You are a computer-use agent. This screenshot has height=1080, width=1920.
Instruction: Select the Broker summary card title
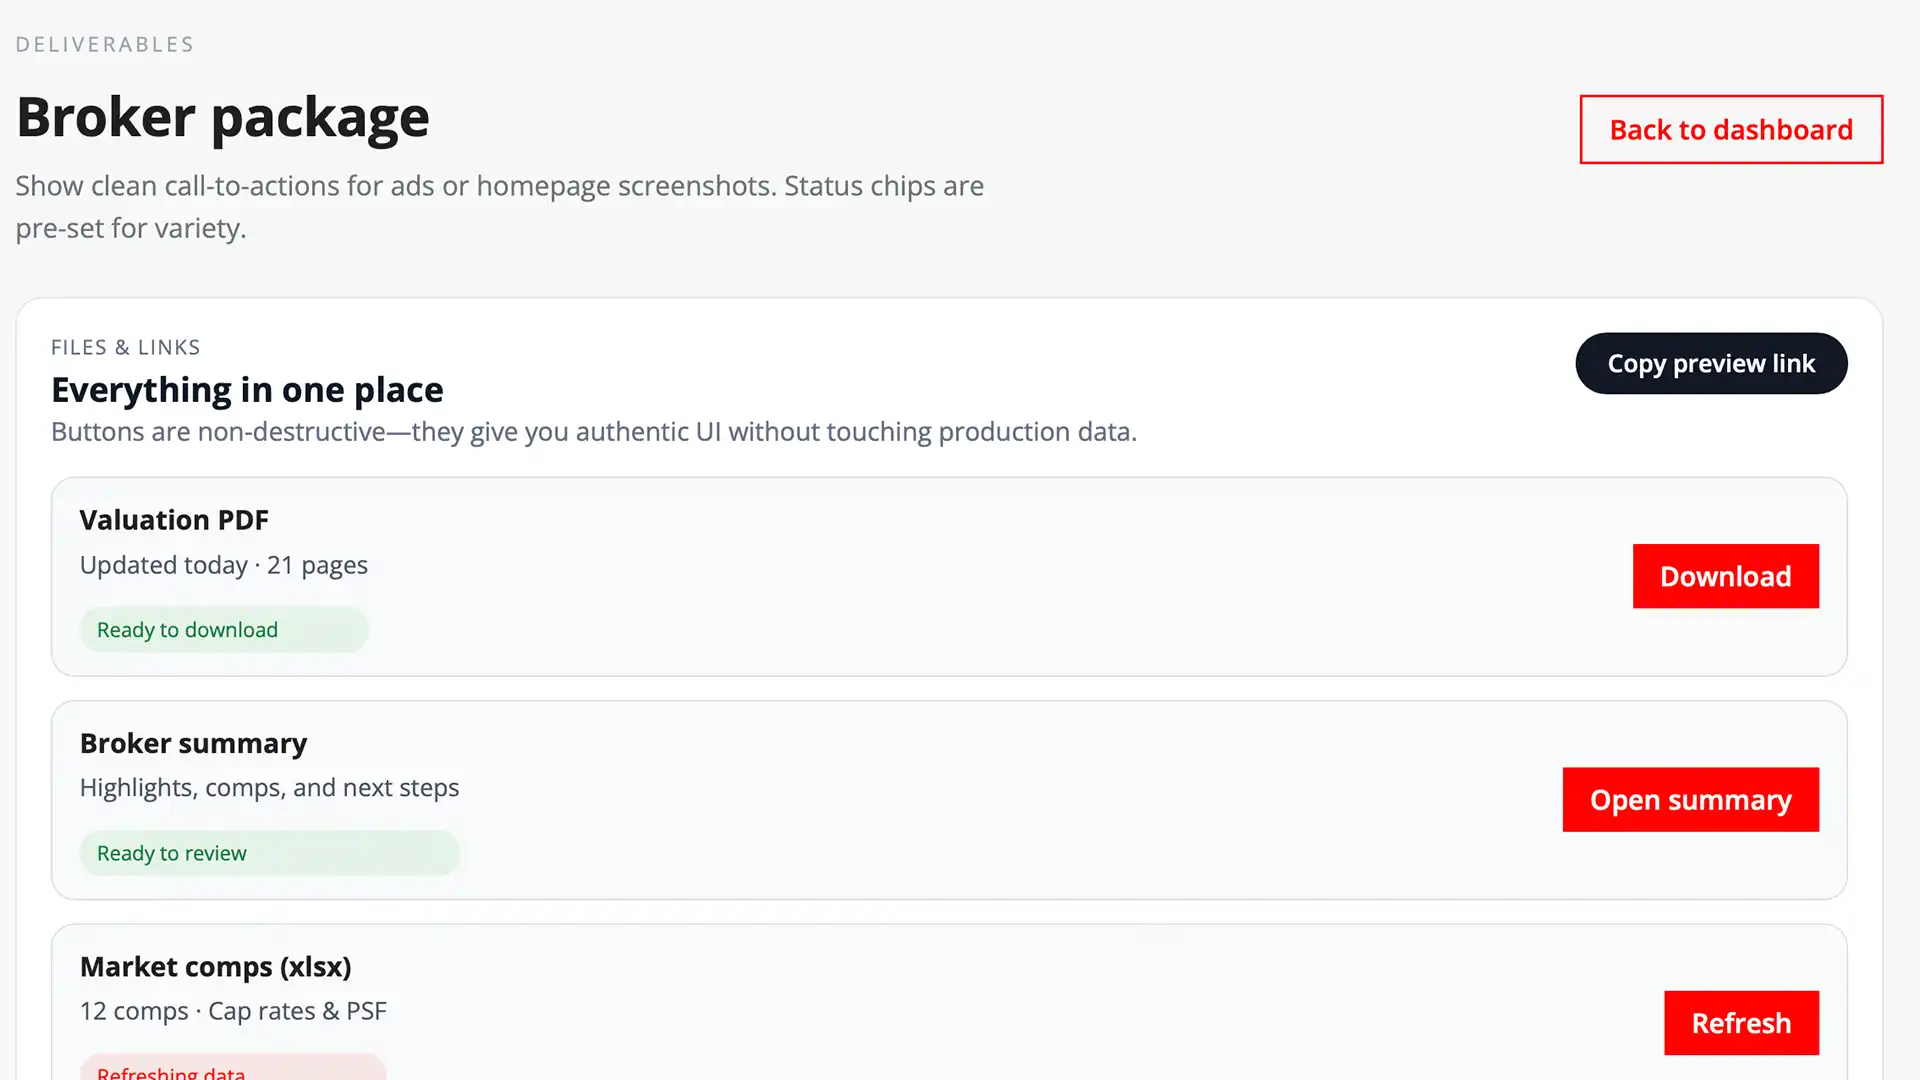pyautogui.click(x=193, y=743)
